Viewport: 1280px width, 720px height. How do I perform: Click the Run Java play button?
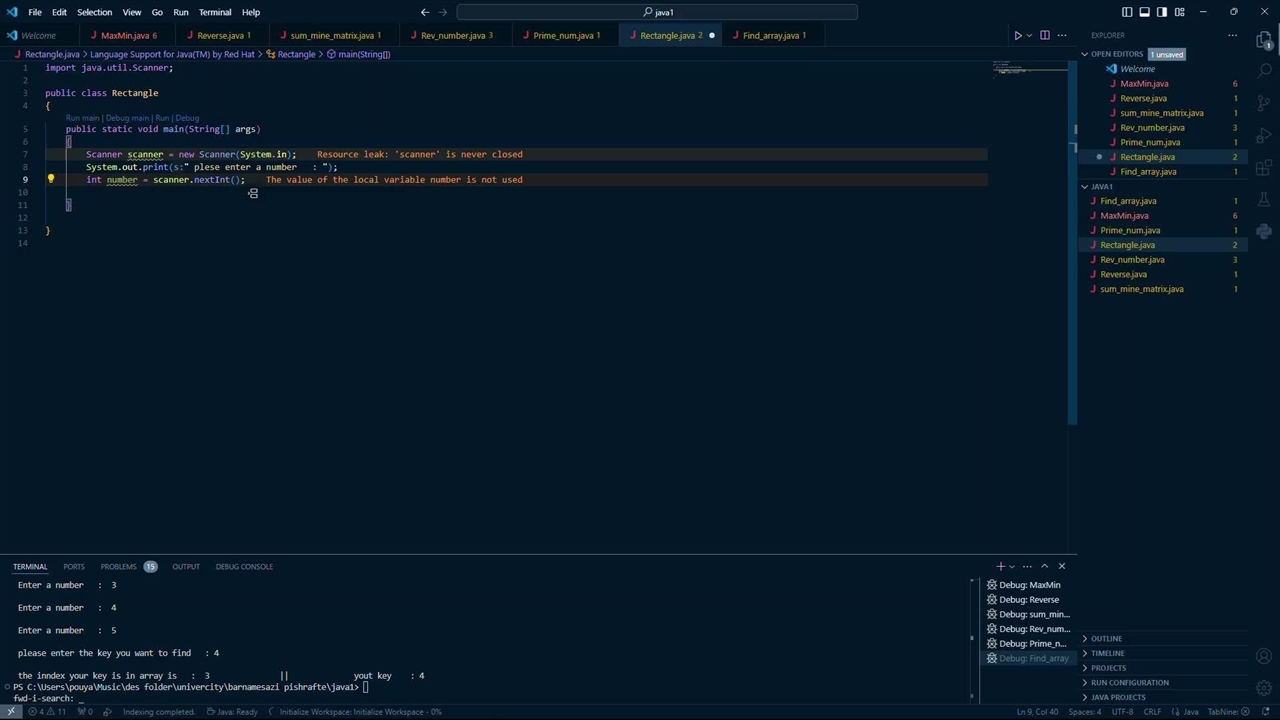click(1017, 35)
